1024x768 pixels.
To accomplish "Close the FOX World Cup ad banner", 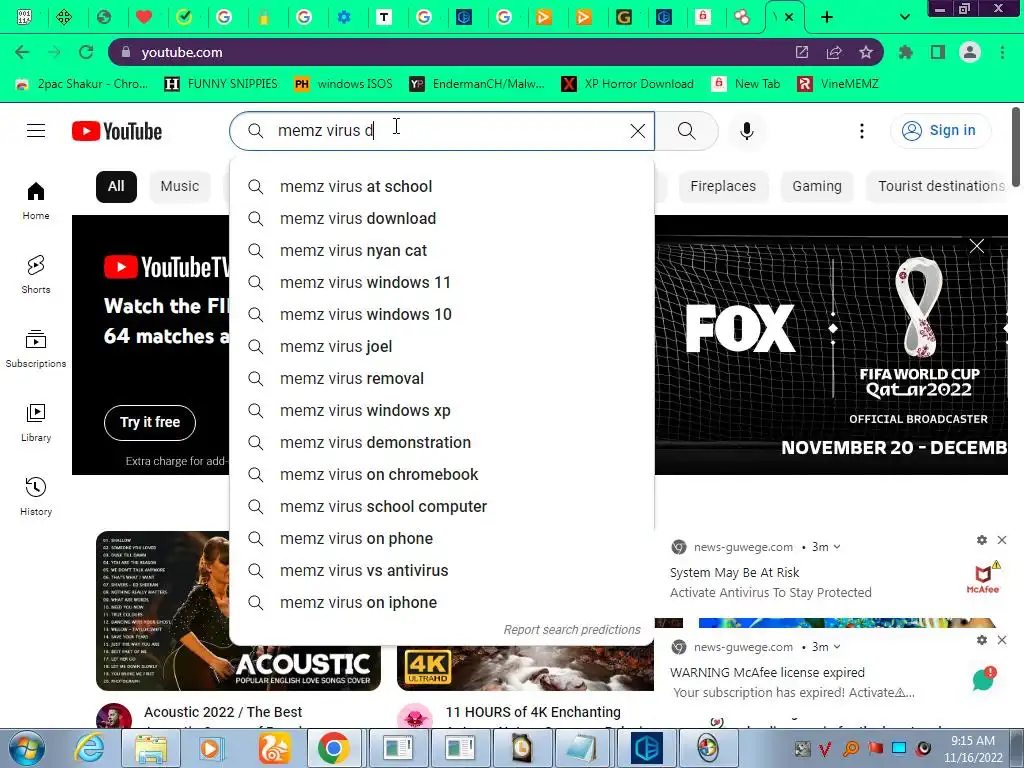I will (x=977, y=246).
